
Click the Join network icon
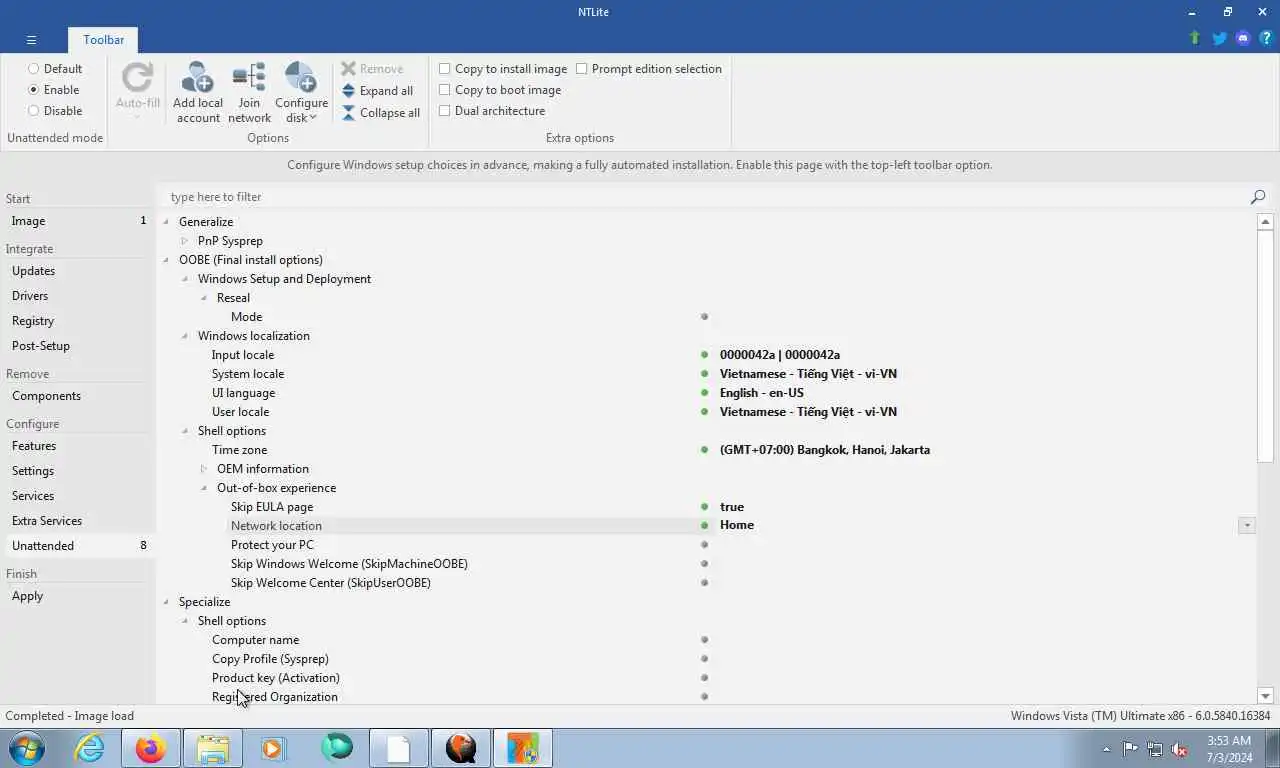pyautogui.click(x=249, y=93)
